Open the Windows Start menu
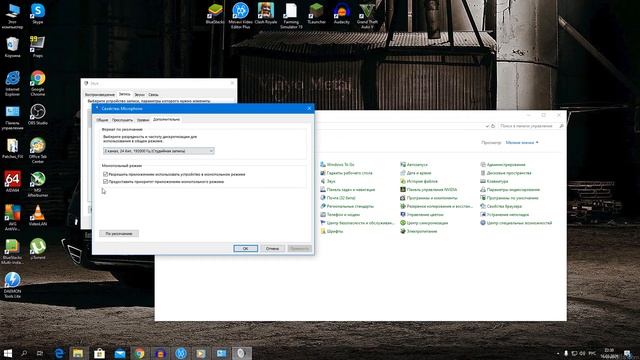This screenshot has width=640, height=360. coord(8,353)
